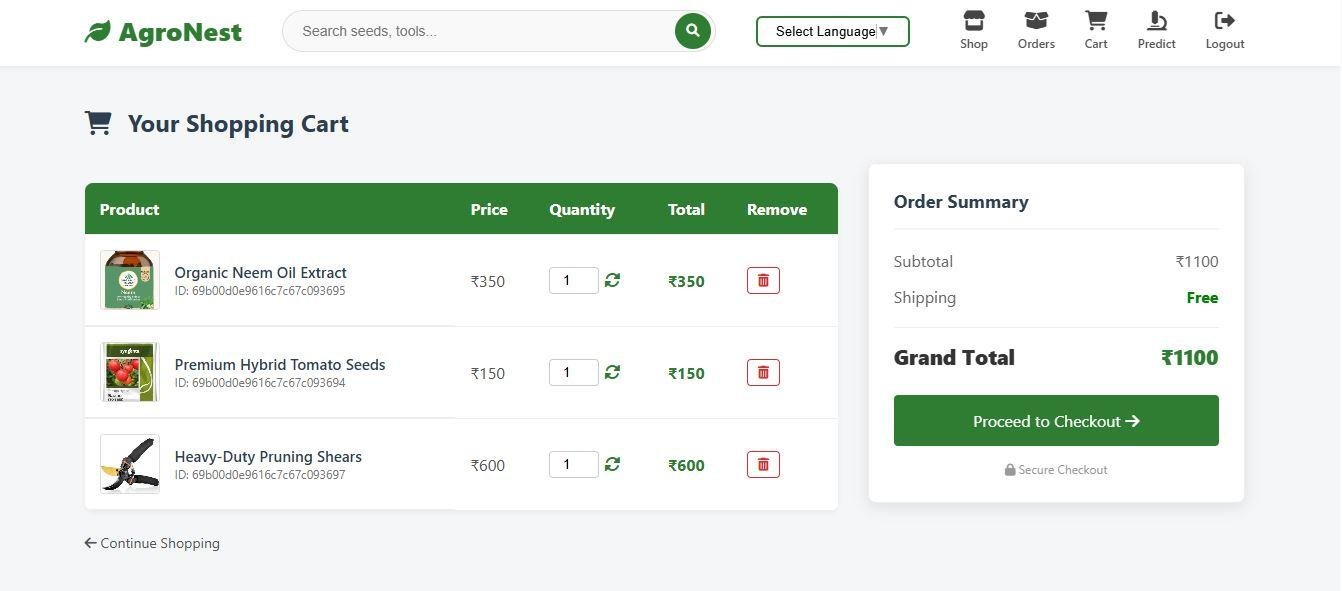Open the Cart nav icon
1342x591 pixels.
coord(1096,30)
